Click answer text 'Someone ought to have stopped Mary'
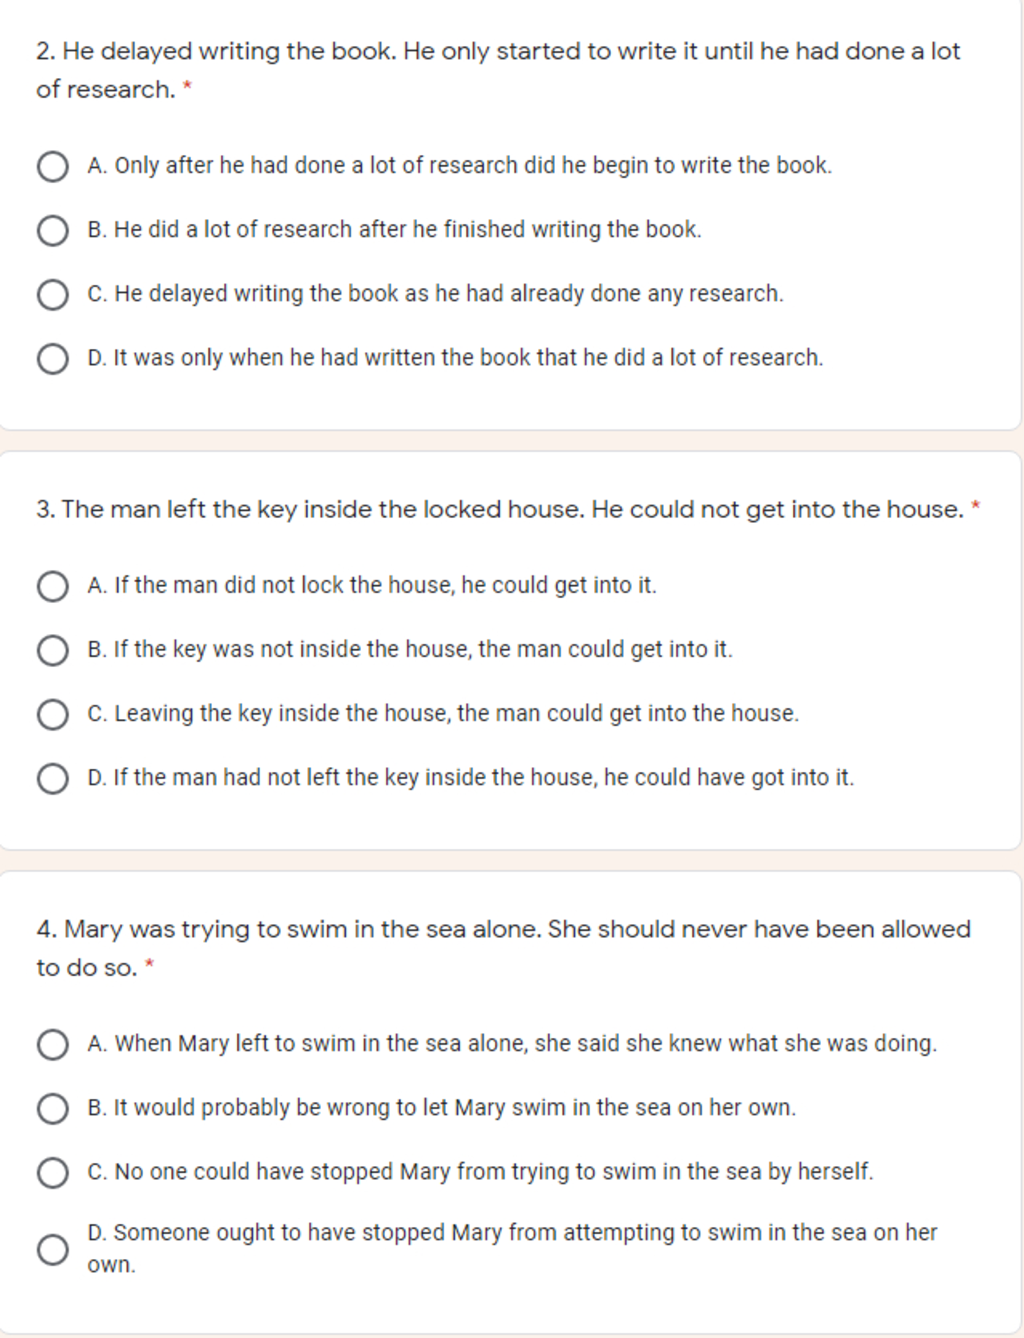Screen dimensions: 1024x1338 tap(512, 1248)
